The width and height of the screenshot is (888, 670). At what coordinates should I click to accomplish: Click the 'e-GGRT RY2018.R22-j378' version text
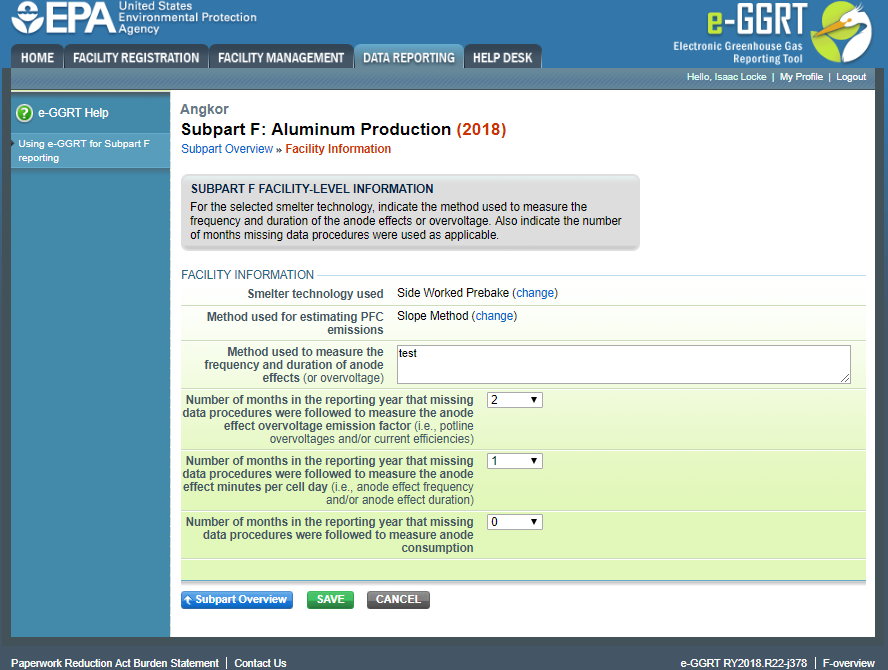(x=744, y=663)
